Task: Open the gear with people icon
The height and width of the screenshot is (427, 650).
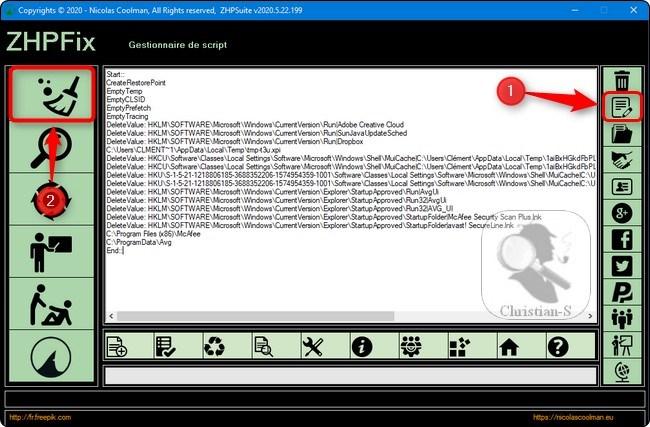Action: pyautogui.click(x=411, y=347)
